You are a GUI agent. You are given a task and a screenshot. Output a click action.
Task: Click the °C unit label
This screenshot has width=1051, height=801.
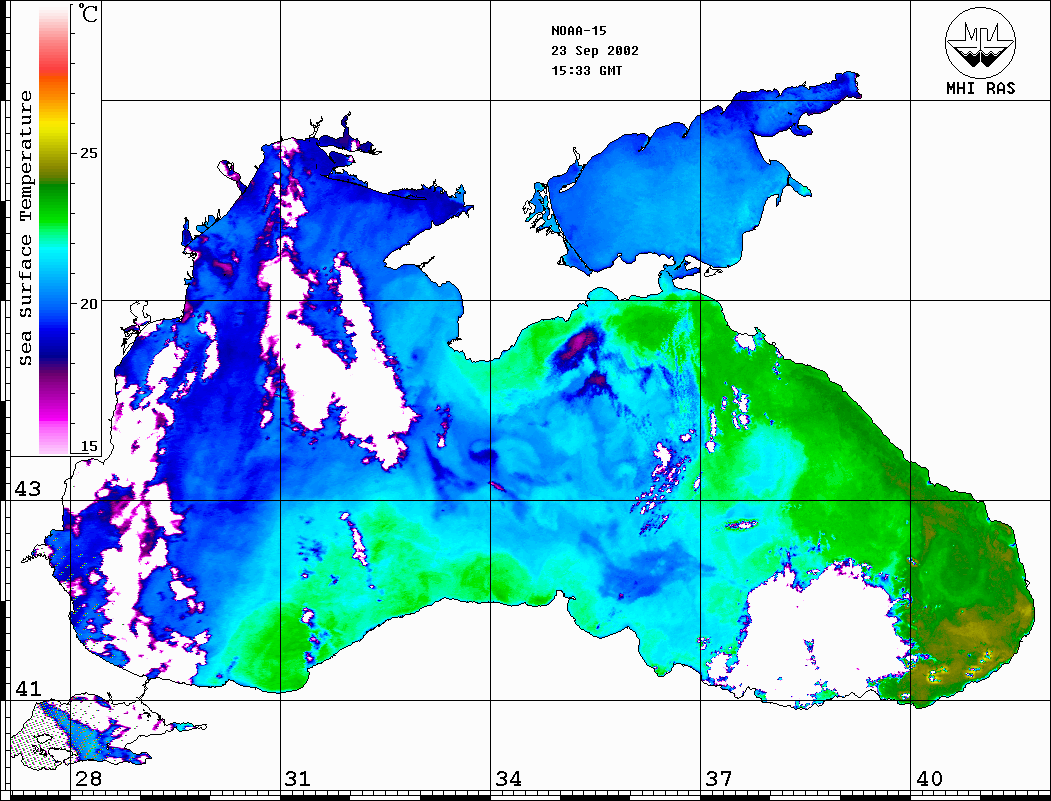[x=88, y=13]
